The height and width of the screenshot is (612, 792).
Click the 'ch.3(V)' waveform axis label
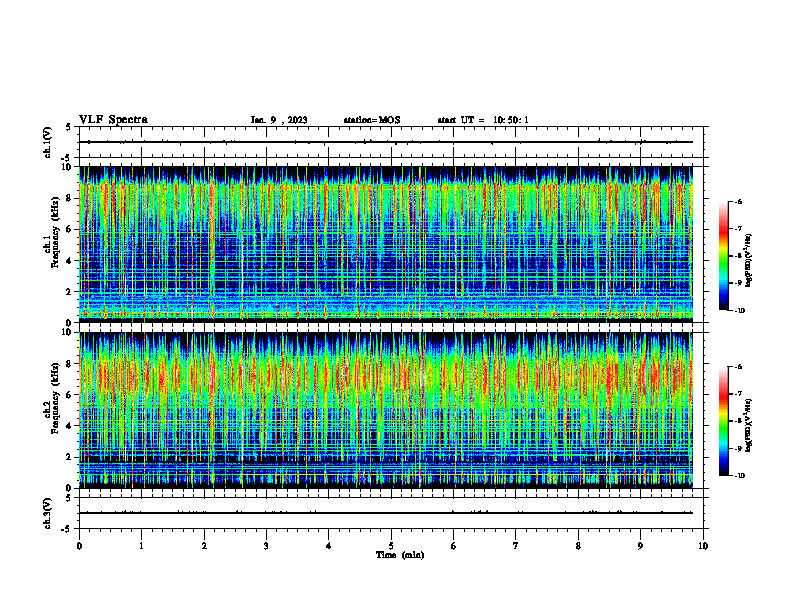tap(48, 513)
